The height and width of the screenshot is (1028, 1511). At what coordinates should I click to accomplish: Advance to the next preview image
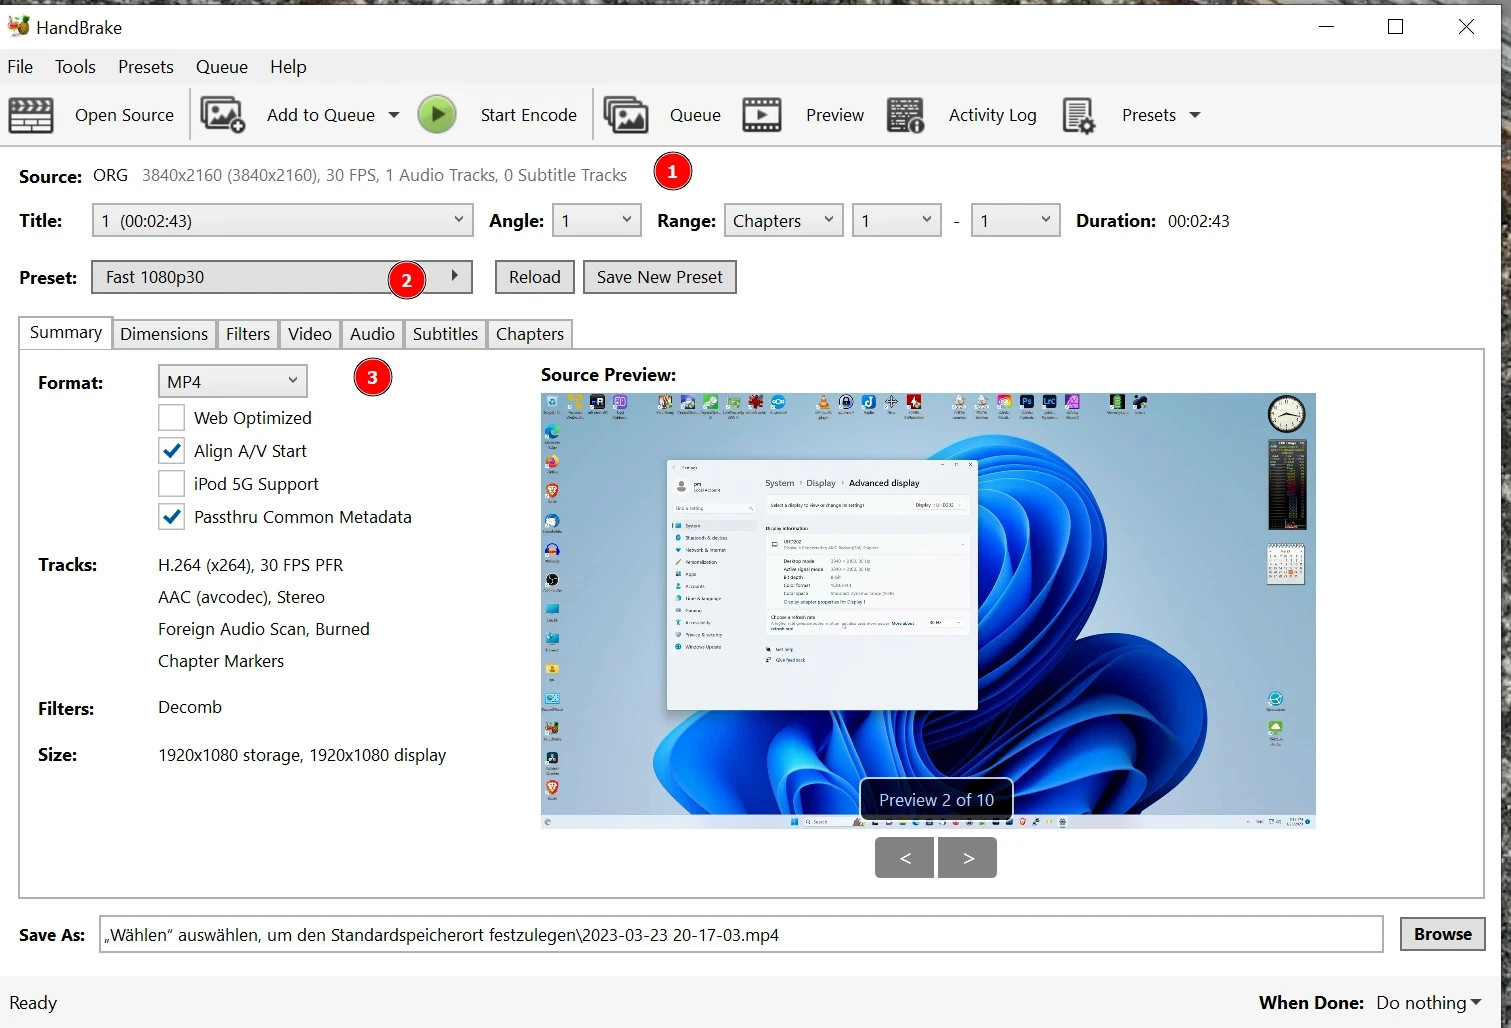pyautogui.click(x=966, y=857)
